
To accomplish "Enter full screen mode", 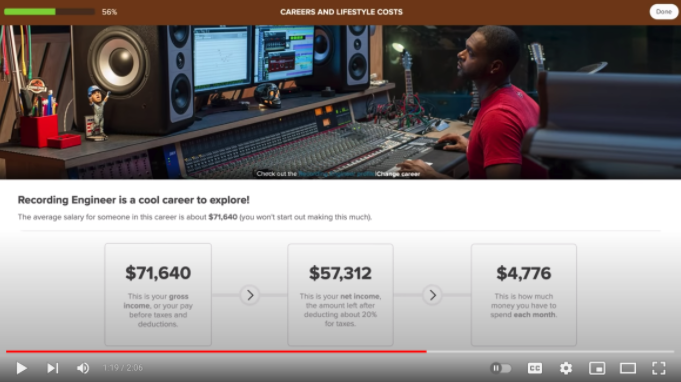I will point(659,368).
